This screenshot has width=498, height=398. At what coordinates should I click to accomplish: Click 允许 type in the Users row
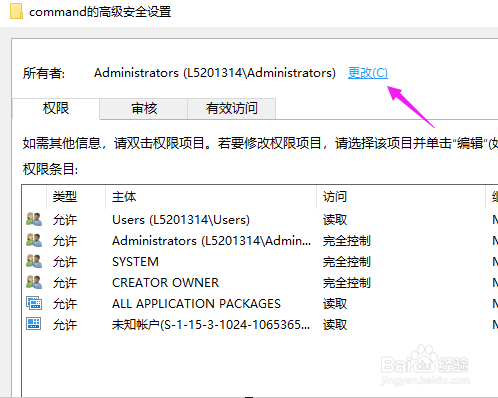tap(65, 220)
